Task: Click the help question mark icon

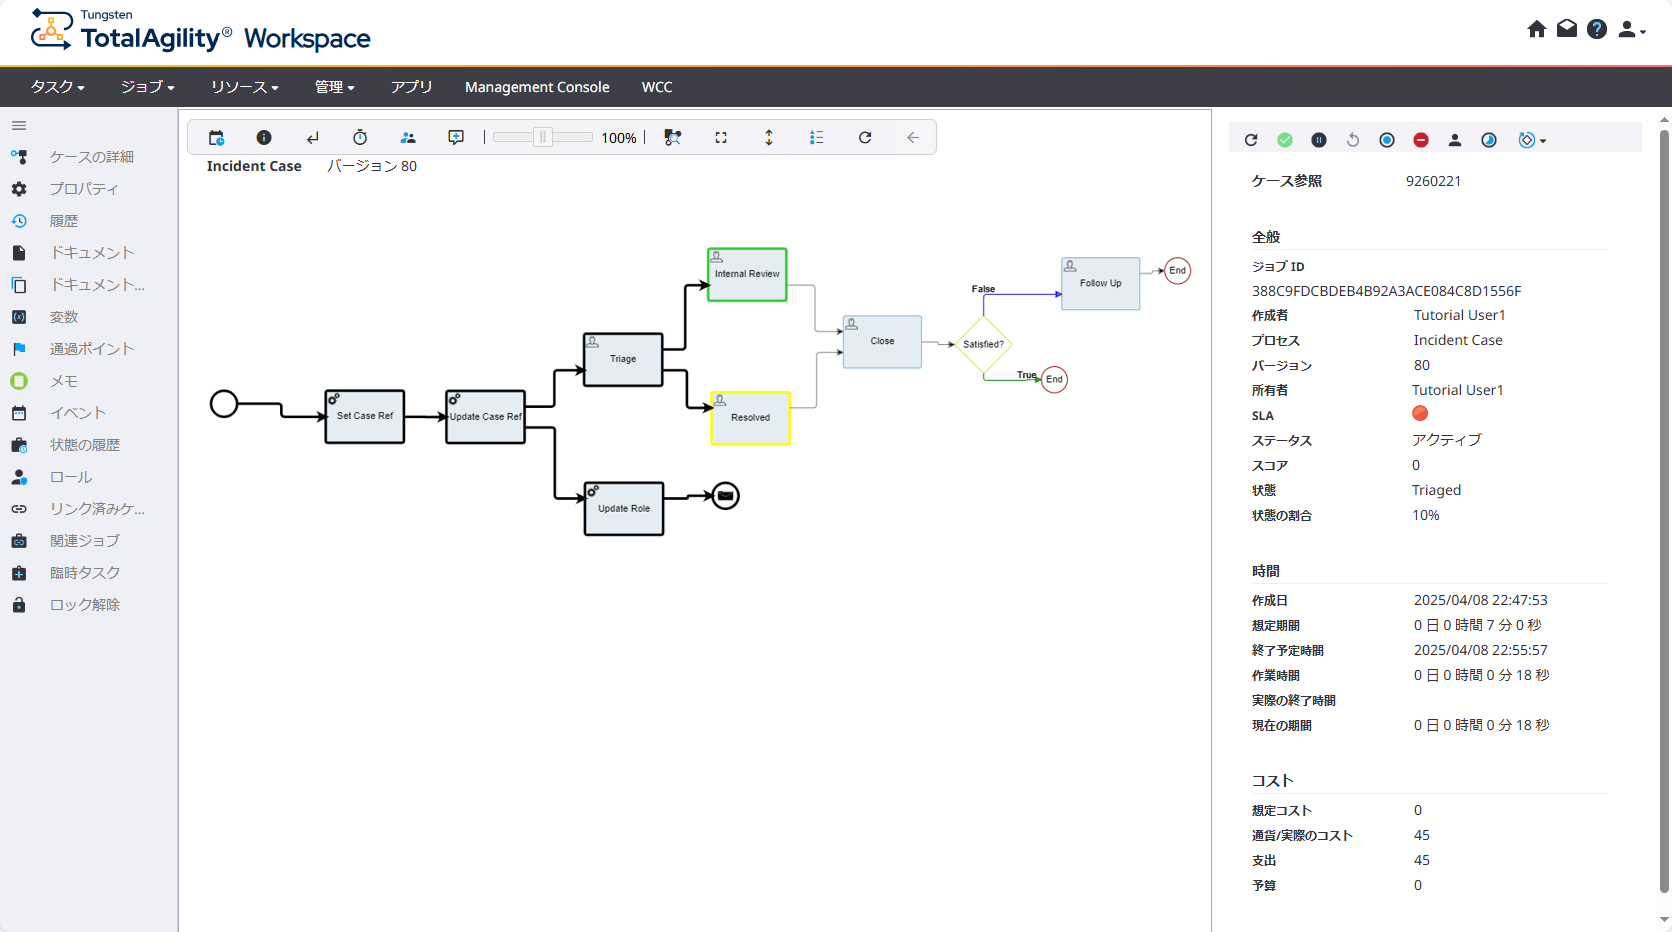Action: click(x=1597, y=29)
